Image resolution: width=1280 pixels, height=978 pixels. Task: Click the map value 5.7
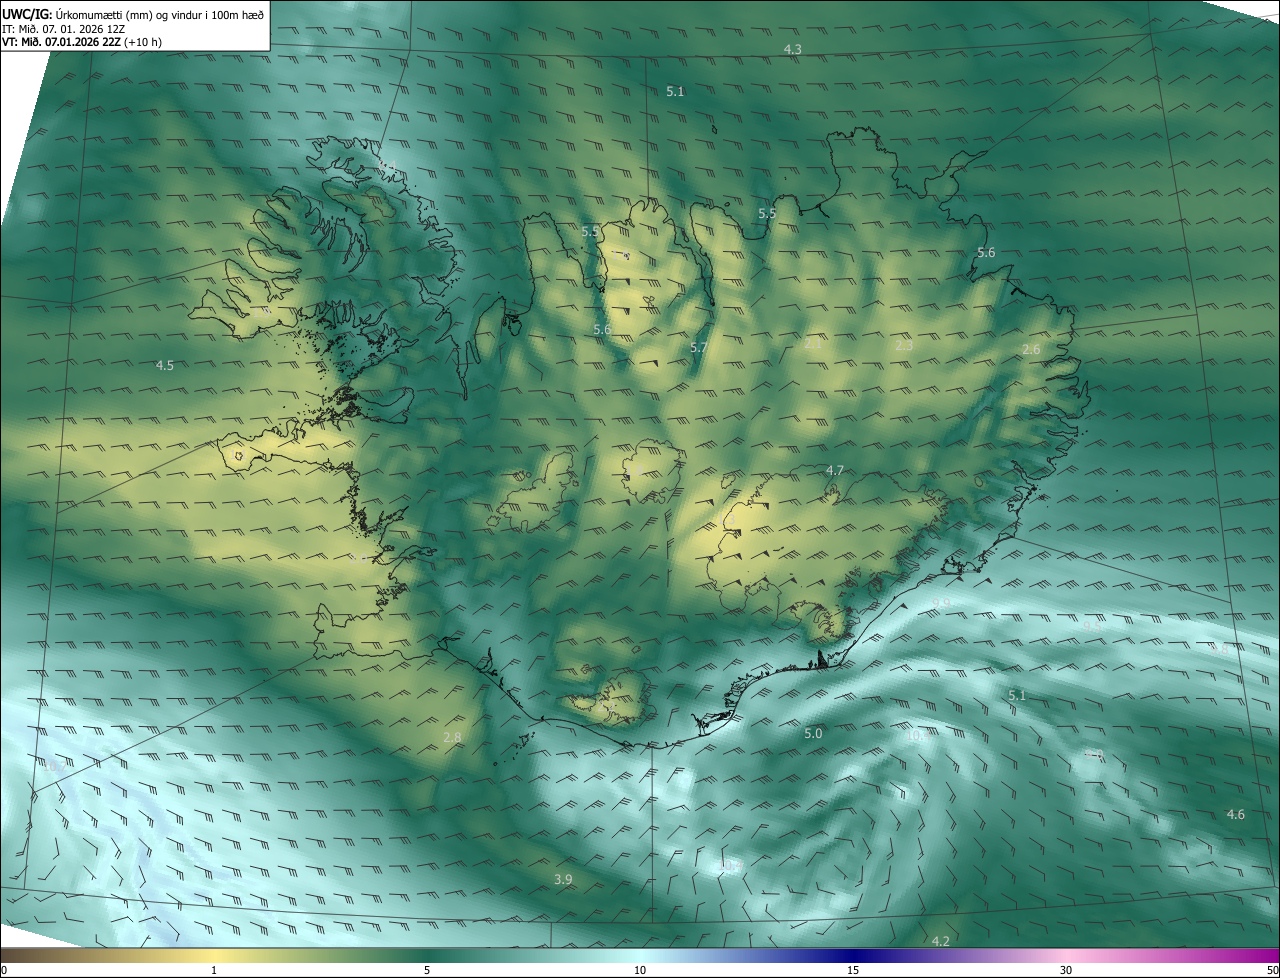pos(698,347)
